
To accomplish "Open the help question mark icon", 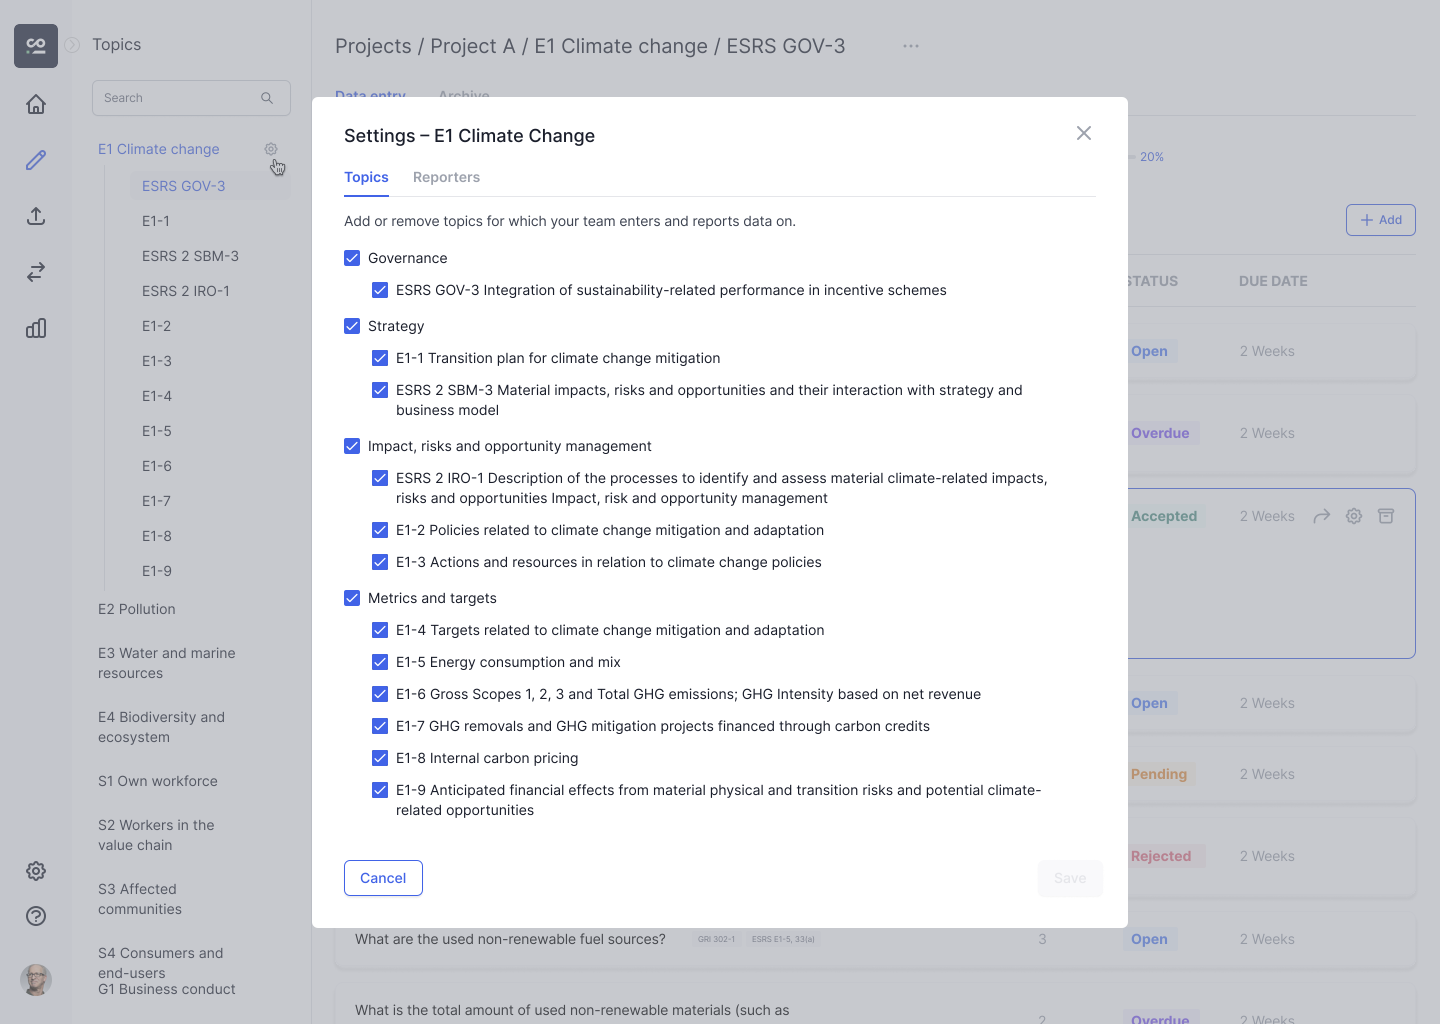I will click(36, 916).
